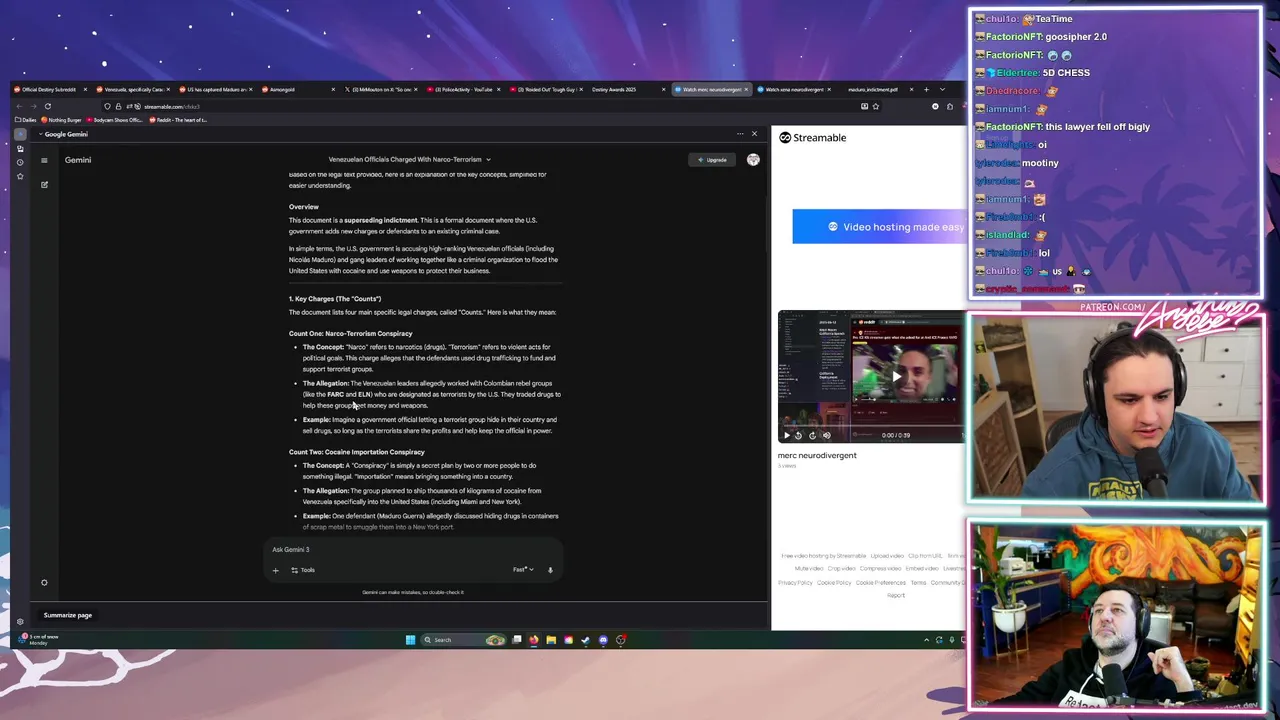Show hidden system tray icons chevron

point(926,640)
